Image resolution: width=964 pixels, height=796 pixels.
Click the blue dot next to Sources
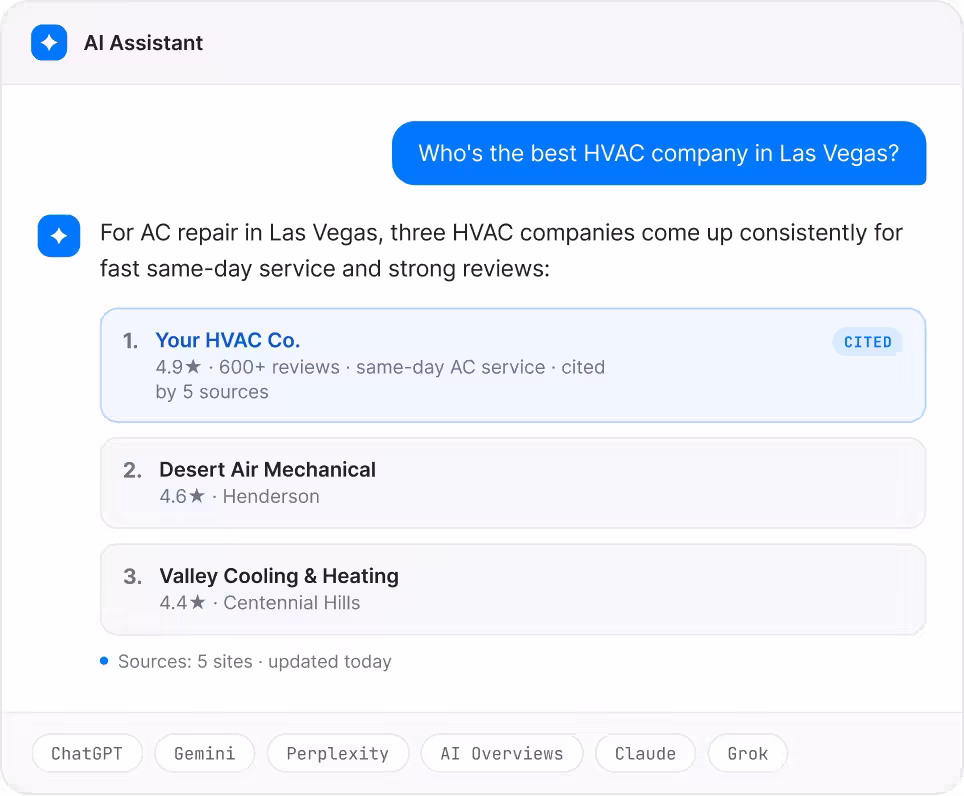point(105,661)
